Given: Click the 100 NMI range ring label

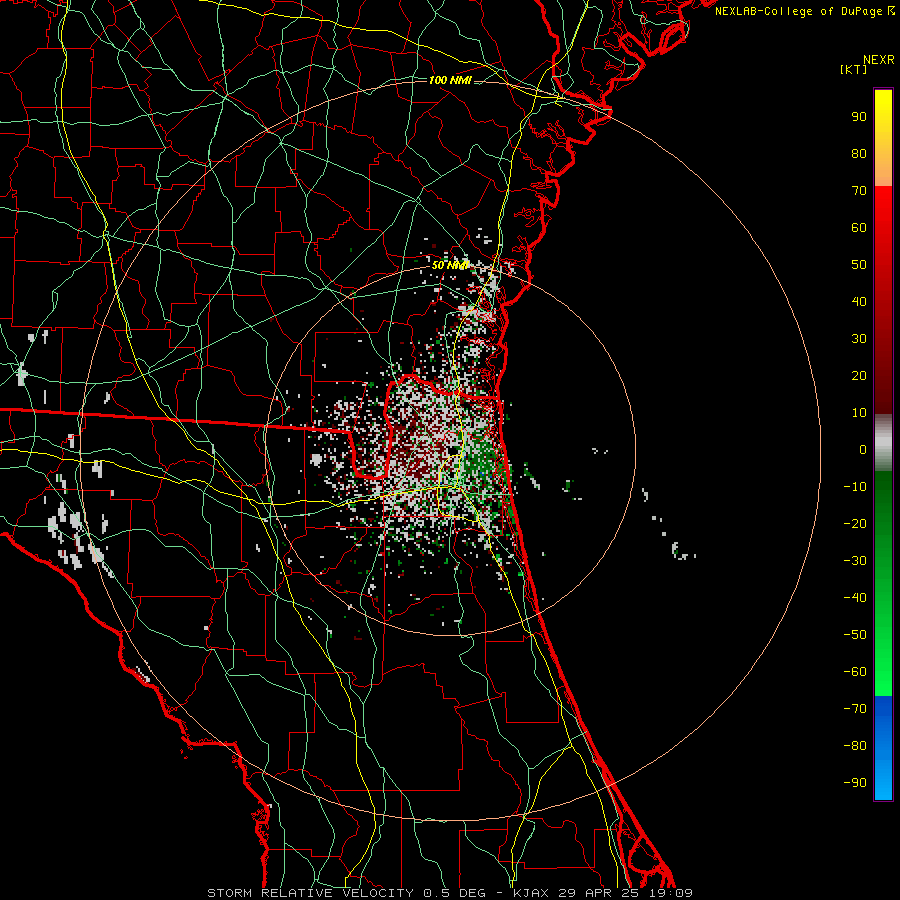Looking at the screenshot, I should (450, 80).
